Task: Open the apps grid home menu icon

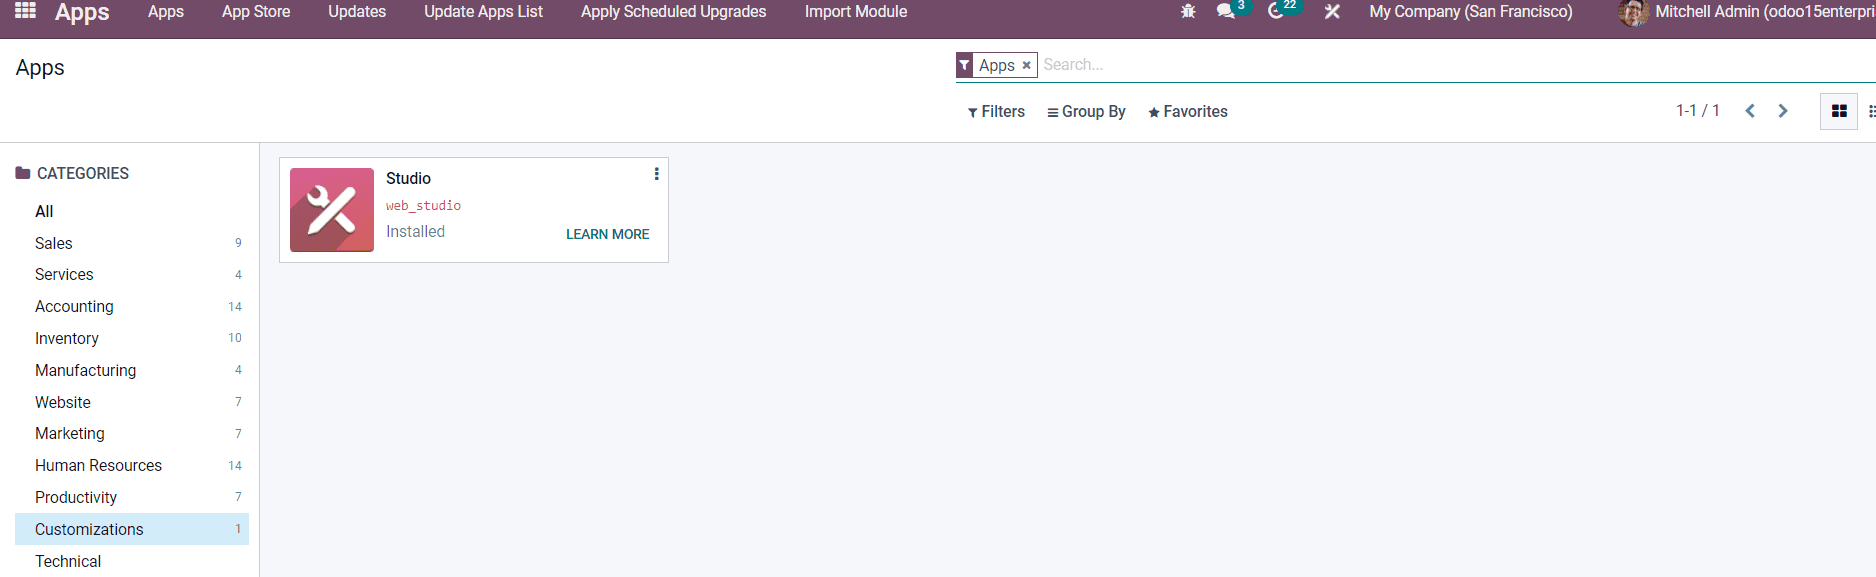Action: (x=26, y=11)
